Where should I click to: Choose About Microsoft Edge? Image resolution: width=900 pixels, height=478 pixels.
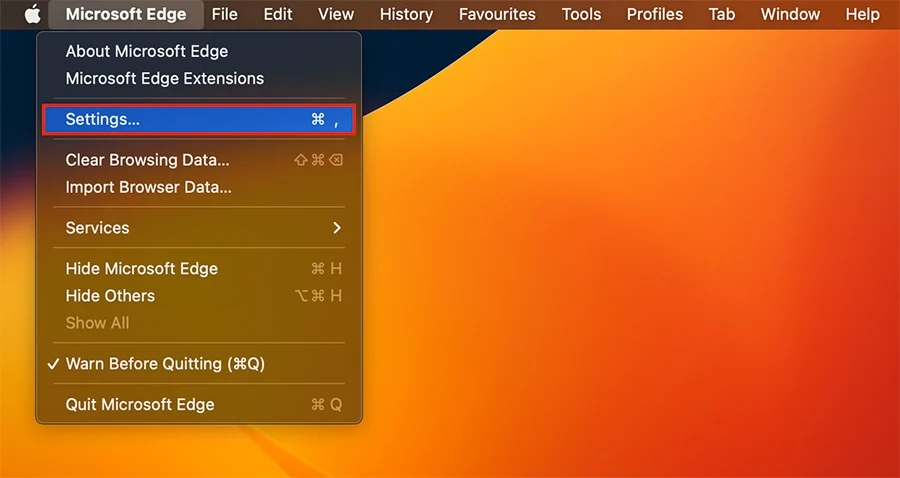(x=199, y=51)
